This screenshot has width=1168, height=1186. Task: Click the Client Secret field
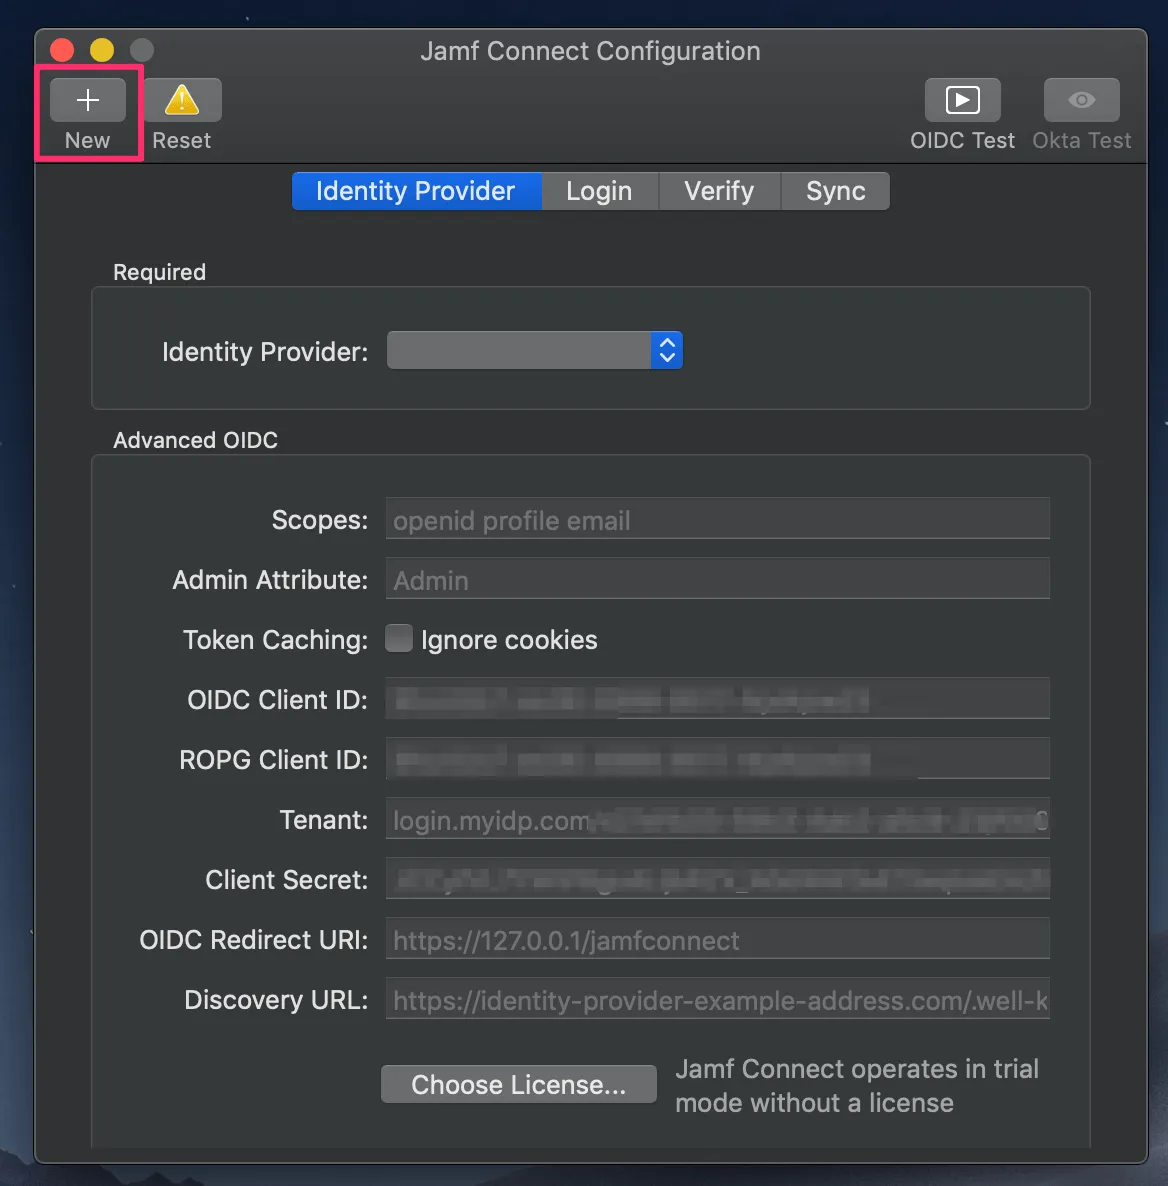[717, 878]
